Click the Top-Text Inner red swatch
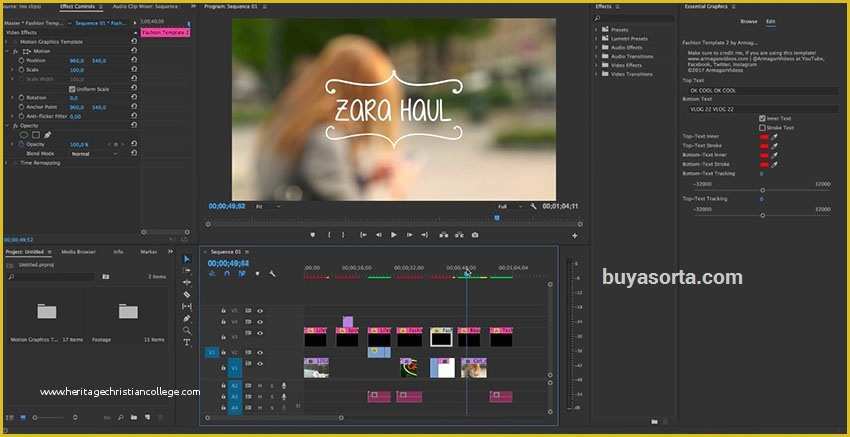Screen dimensions: 850x437 pos(764,137)
